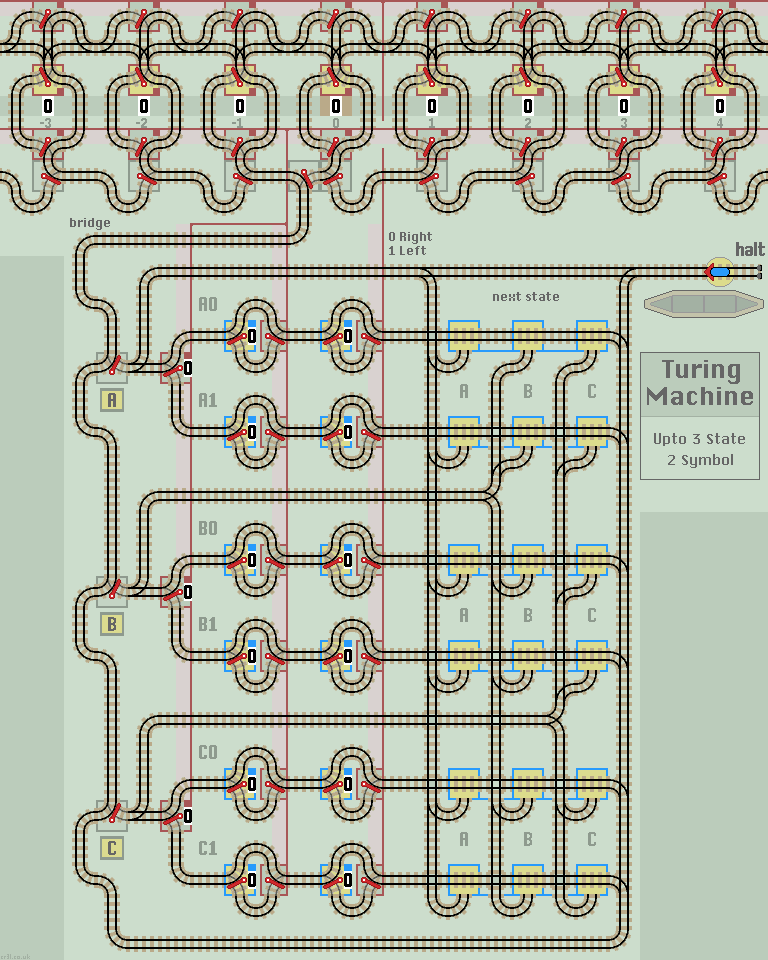
Task: Click the '0 Right' legend text
Action: pyautogui.click(x=410, y=236)
